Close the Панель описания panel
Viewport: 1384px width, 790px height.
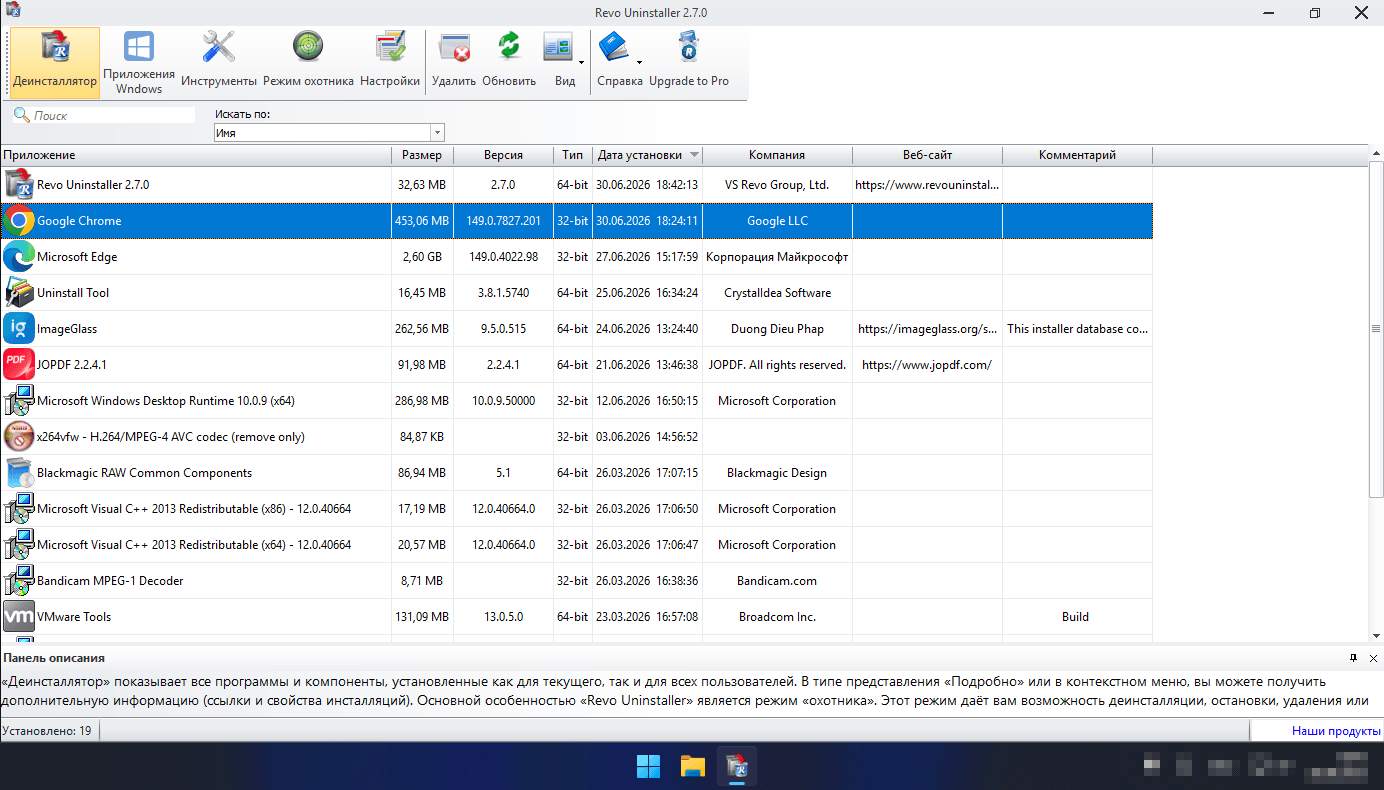[1373, 658]
